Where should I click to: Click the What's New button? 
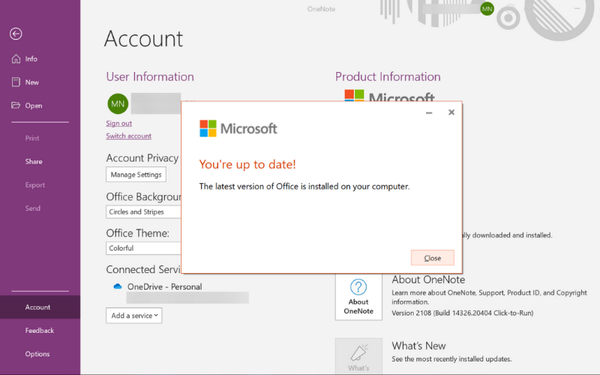click(359, 356)
